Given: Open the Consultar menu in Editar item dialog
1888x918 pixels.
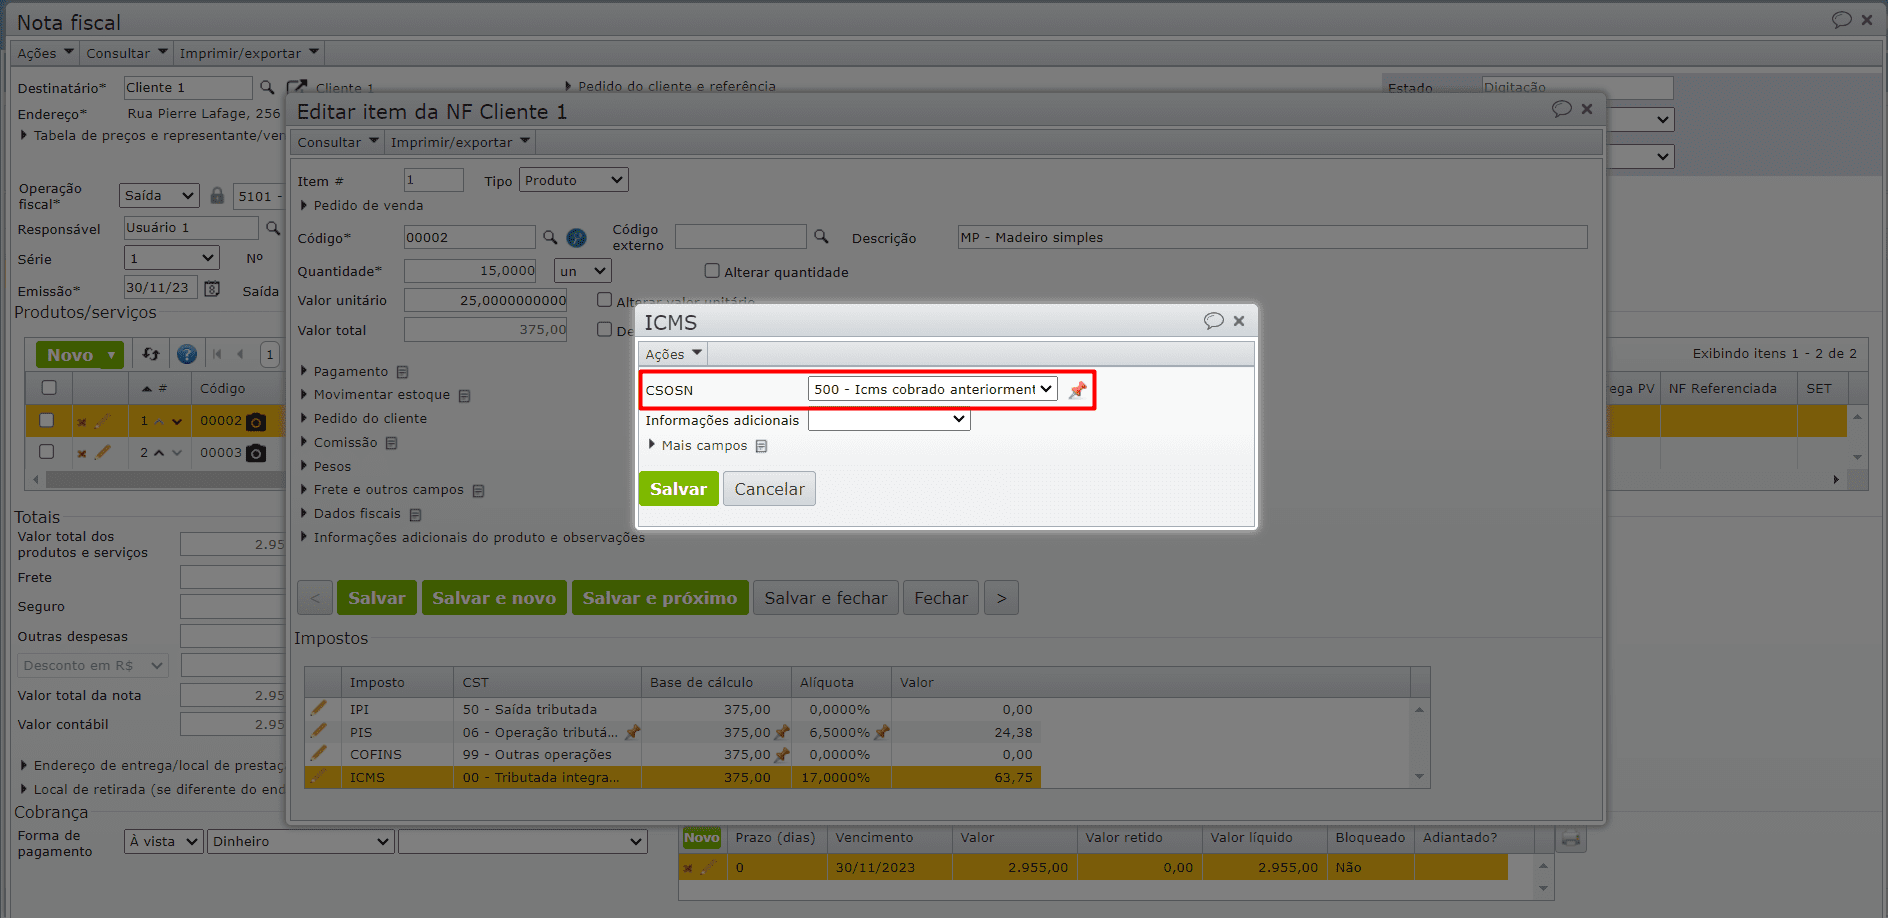Looking at the screenshot, I should pos(338,142).
